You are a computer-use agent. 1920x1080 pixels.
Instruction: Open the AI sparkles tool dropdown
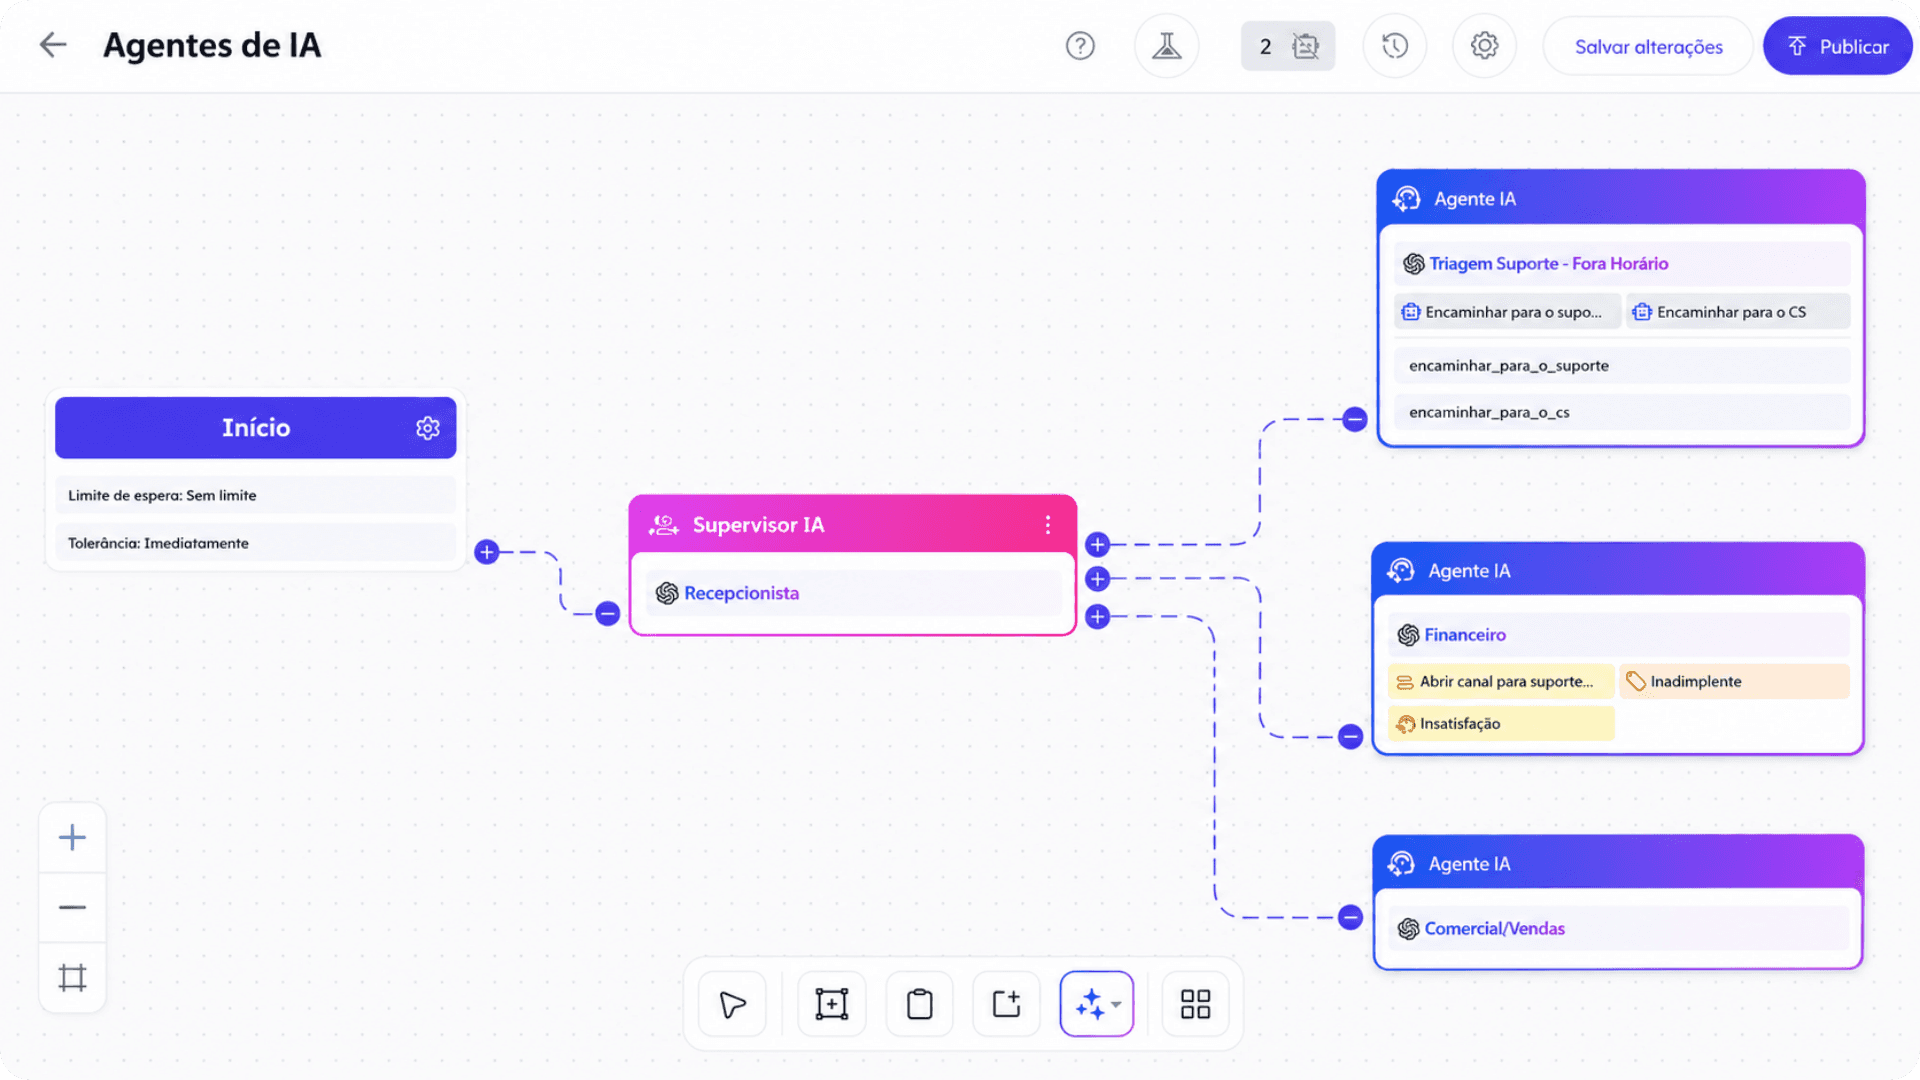coord(1097,1004)
